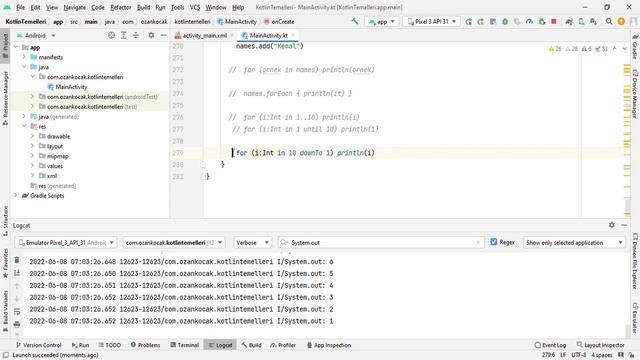640x360 pixels.
Task: Click the Search Everywhere magnifier icon
Action: [x=609, y=21]
